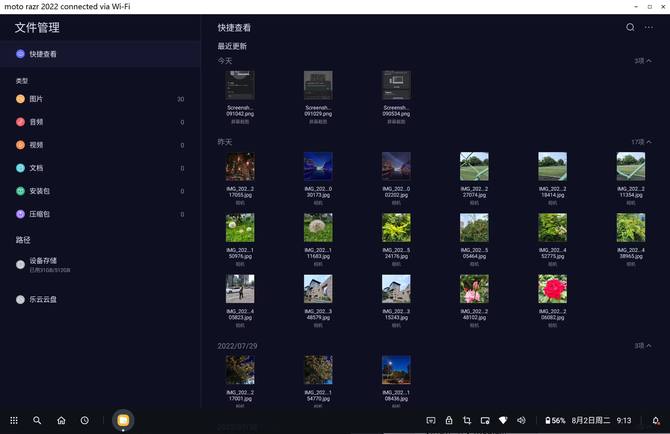
Task: Collapse the 今天 section with 3项 arrow
Action: coord(642,61)
